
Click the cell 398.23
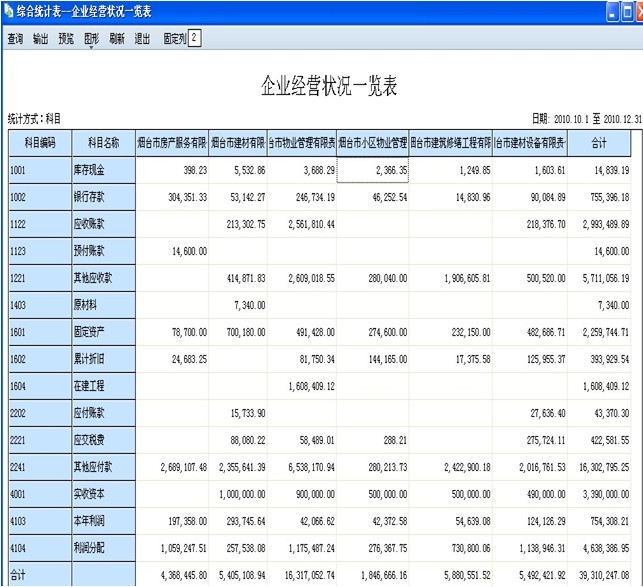(x=172, y=170)
